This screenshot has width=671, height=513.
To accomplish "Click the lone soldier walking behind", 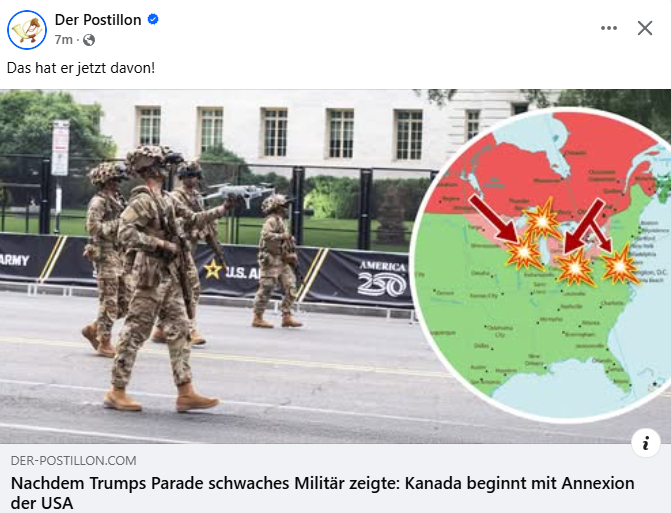I will [x=277, y=261].
